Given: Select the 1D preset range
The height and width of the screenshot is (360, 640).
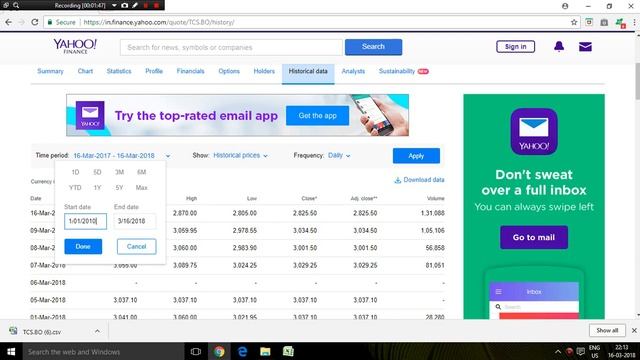Looking at the screenshot, I should [76, 172].
